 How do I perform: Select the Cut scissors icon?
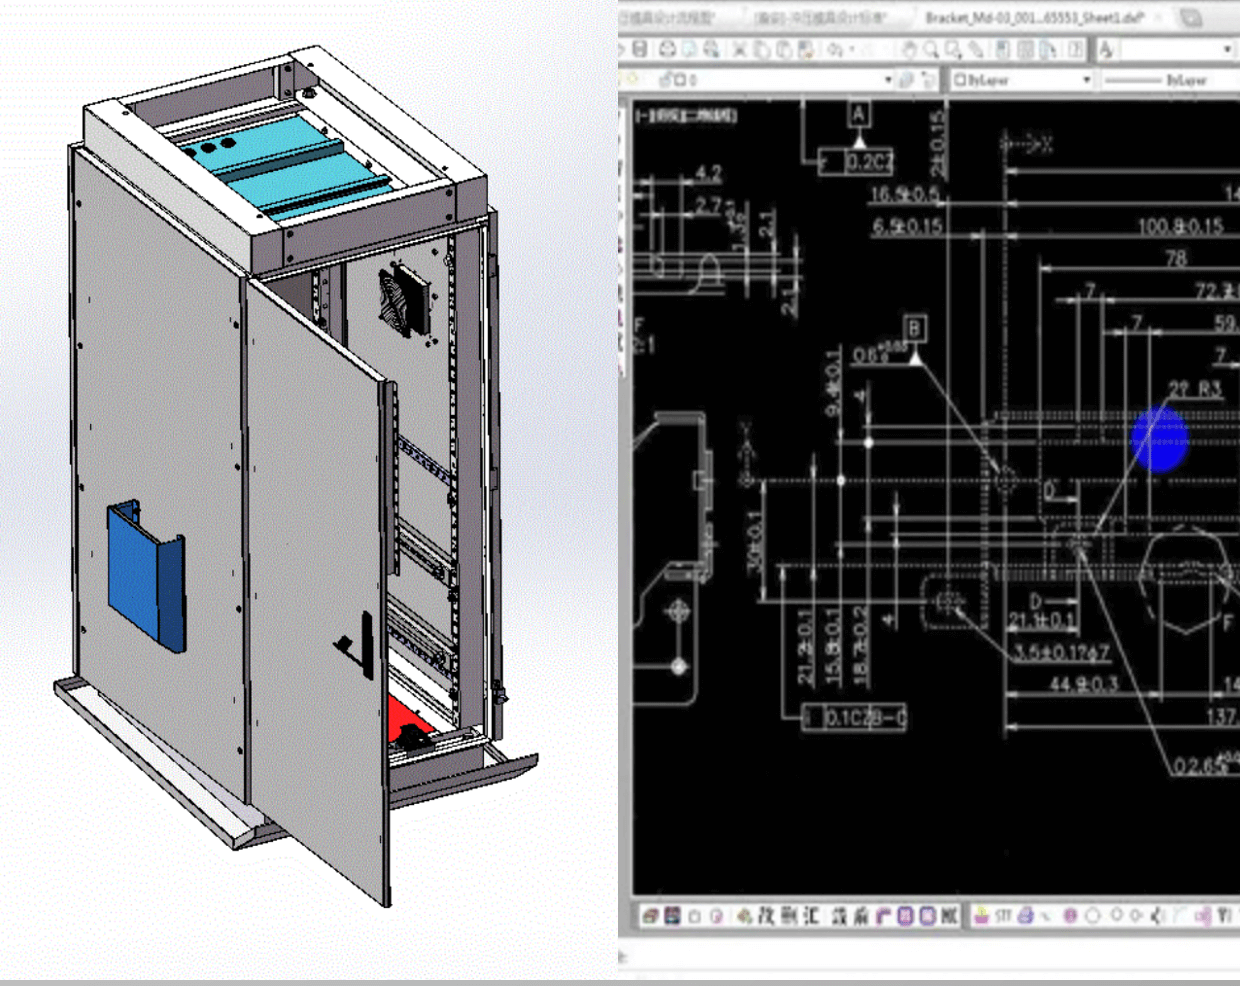click(x=740, y=49)
